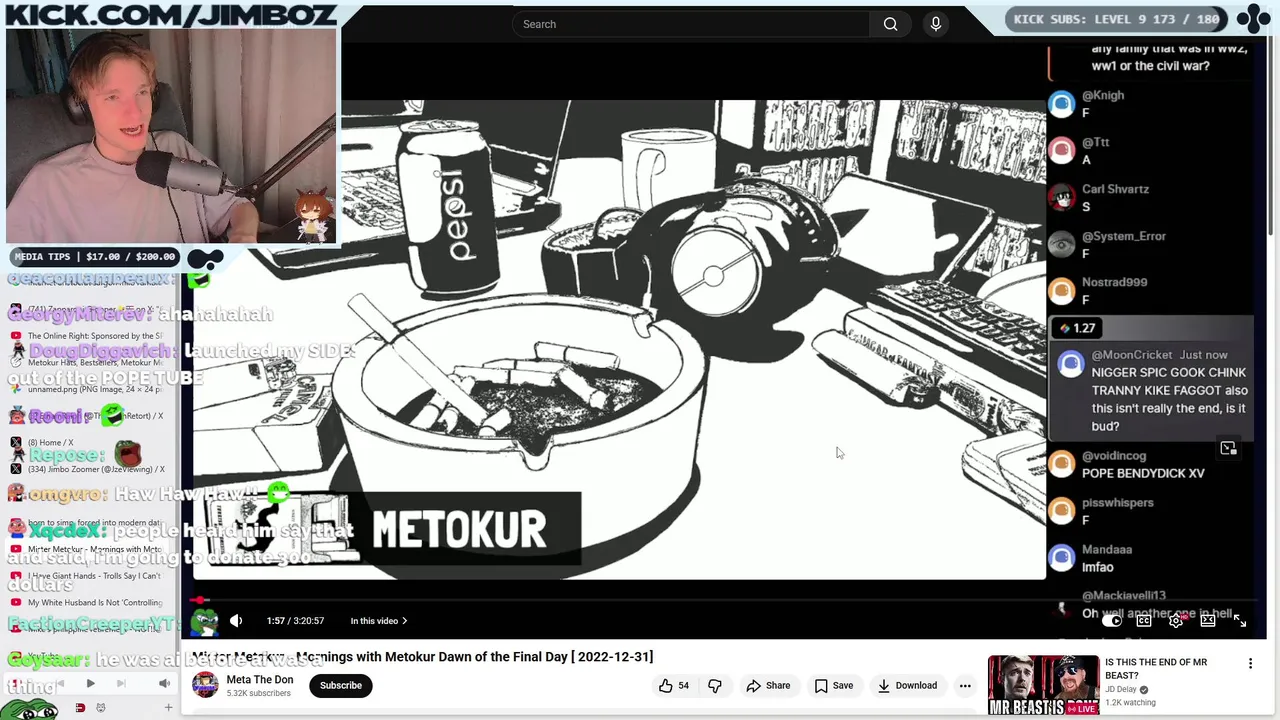Click the Share button
Screen dimensions: 1280x720
(x=768, y=685)
